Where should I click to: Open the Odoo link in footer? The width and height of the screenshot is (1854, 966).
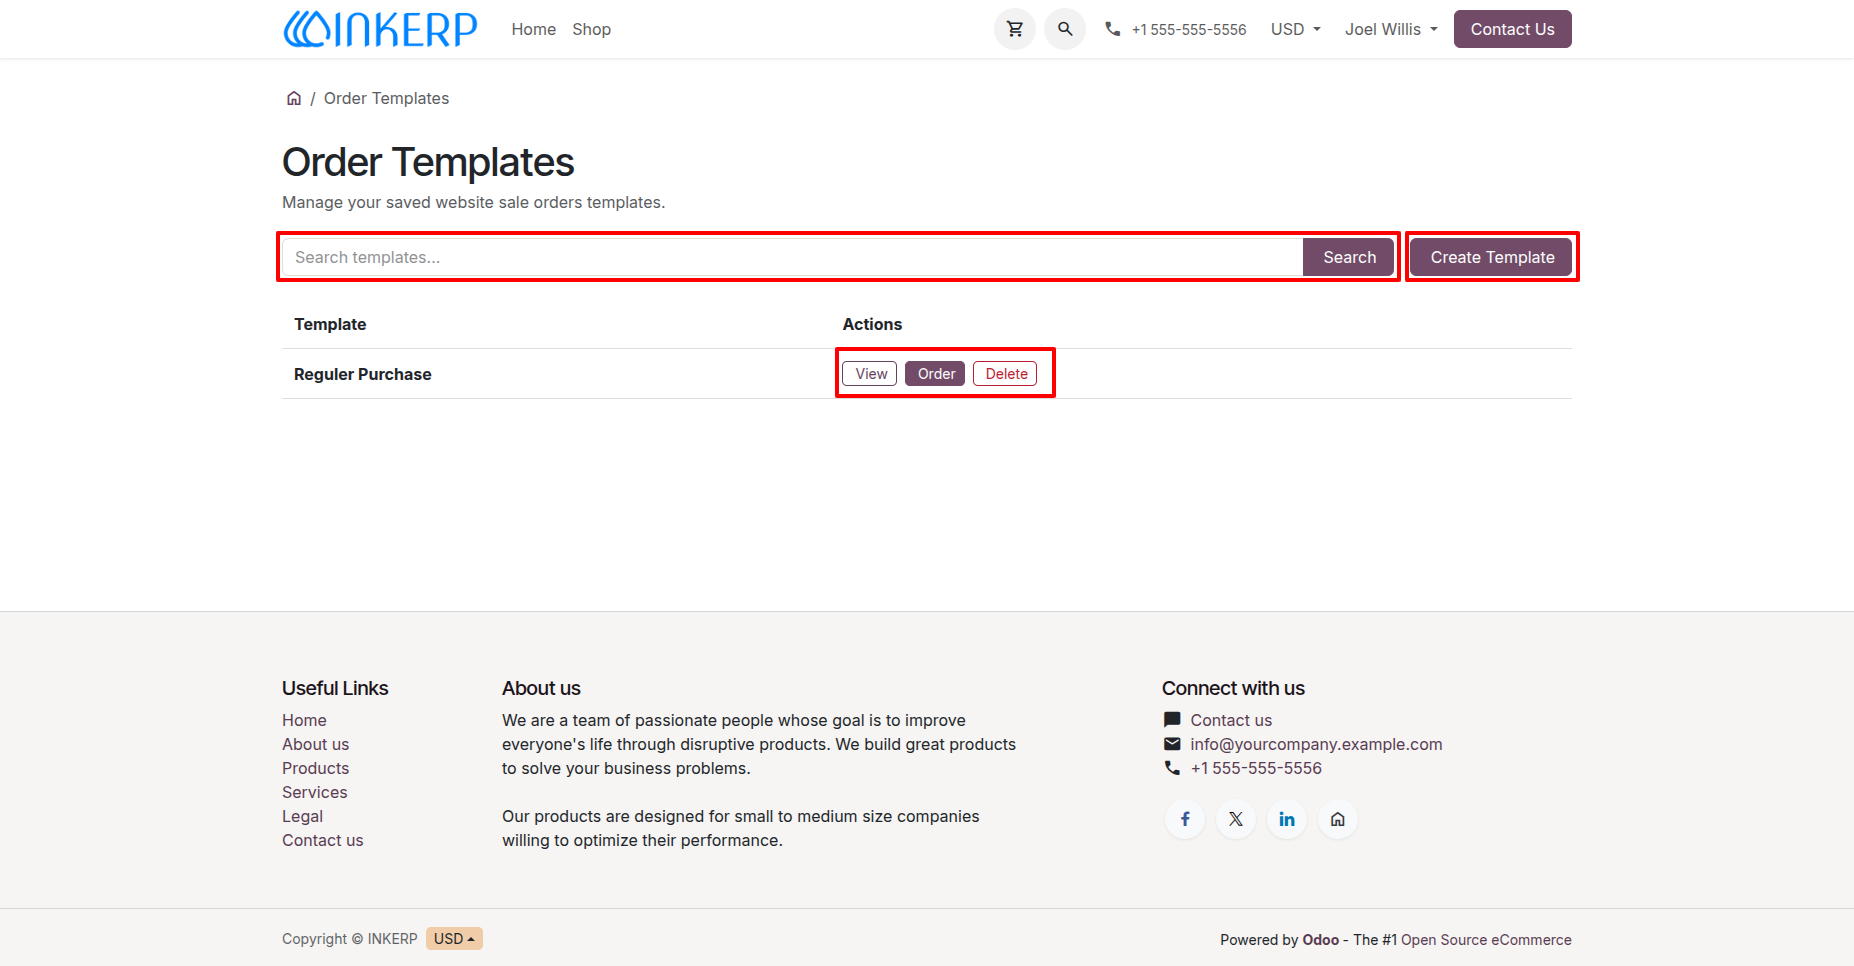(1320, 939)
